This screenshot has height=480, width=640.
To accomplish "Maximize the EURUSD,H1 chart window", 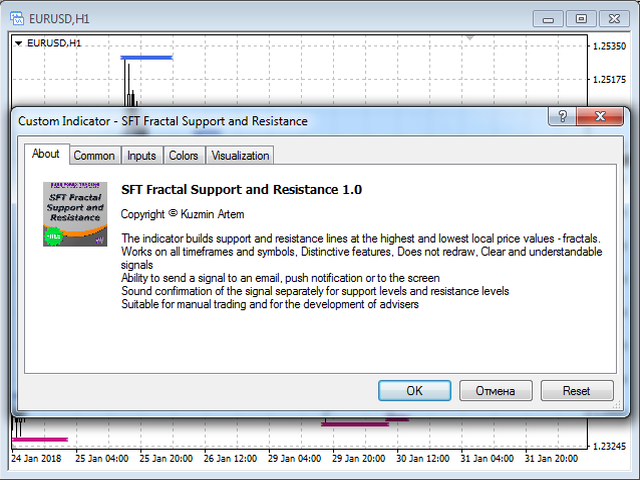I will coord(581,19).
